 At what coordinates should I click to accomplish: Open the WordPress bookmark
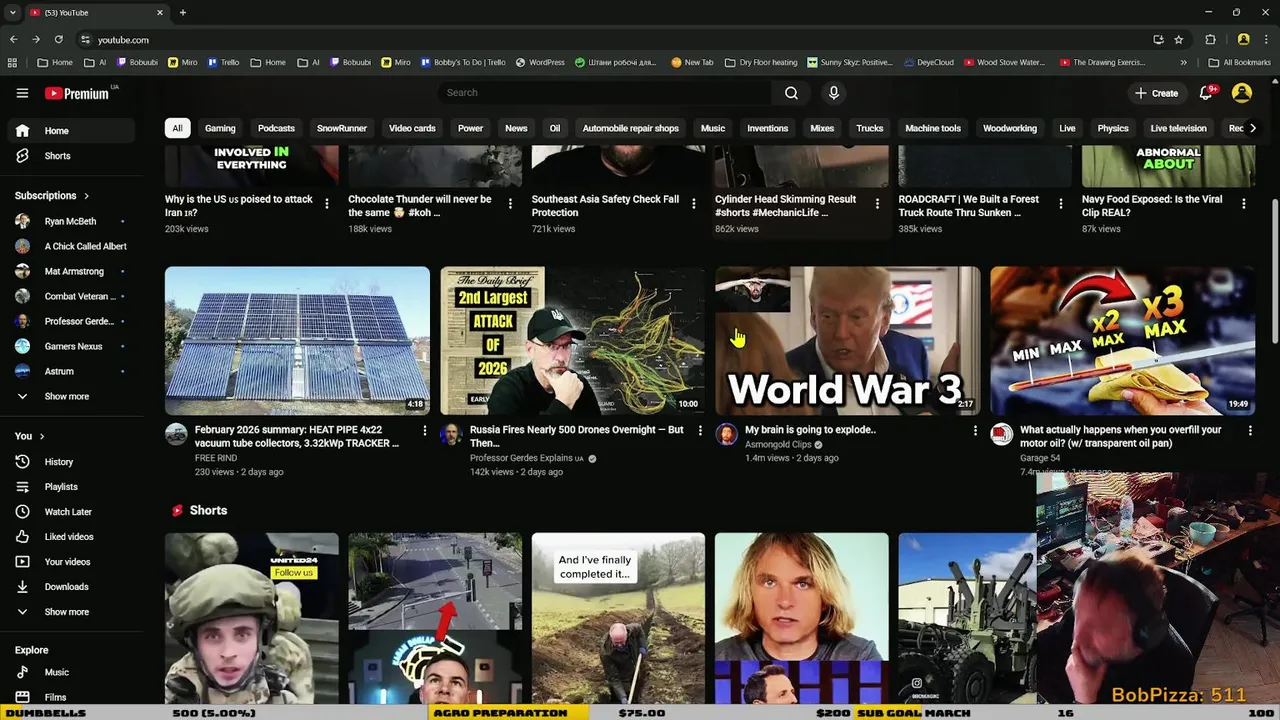540,62
